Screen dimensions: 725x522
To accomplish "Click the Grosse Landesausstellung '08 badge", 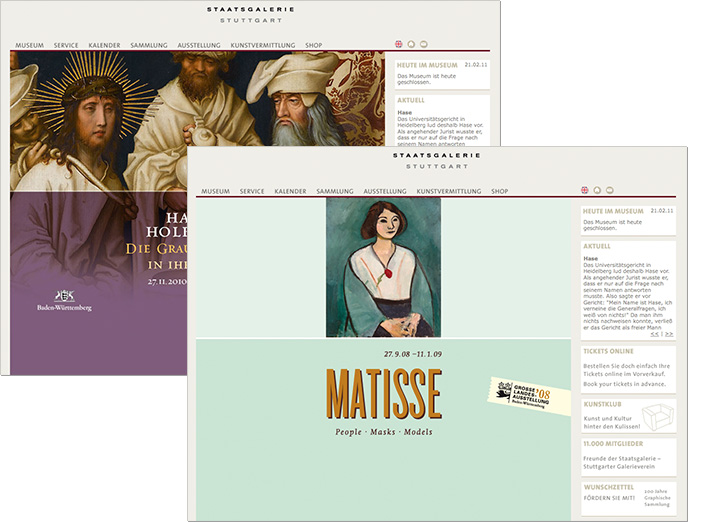I will tap(529, 394).
